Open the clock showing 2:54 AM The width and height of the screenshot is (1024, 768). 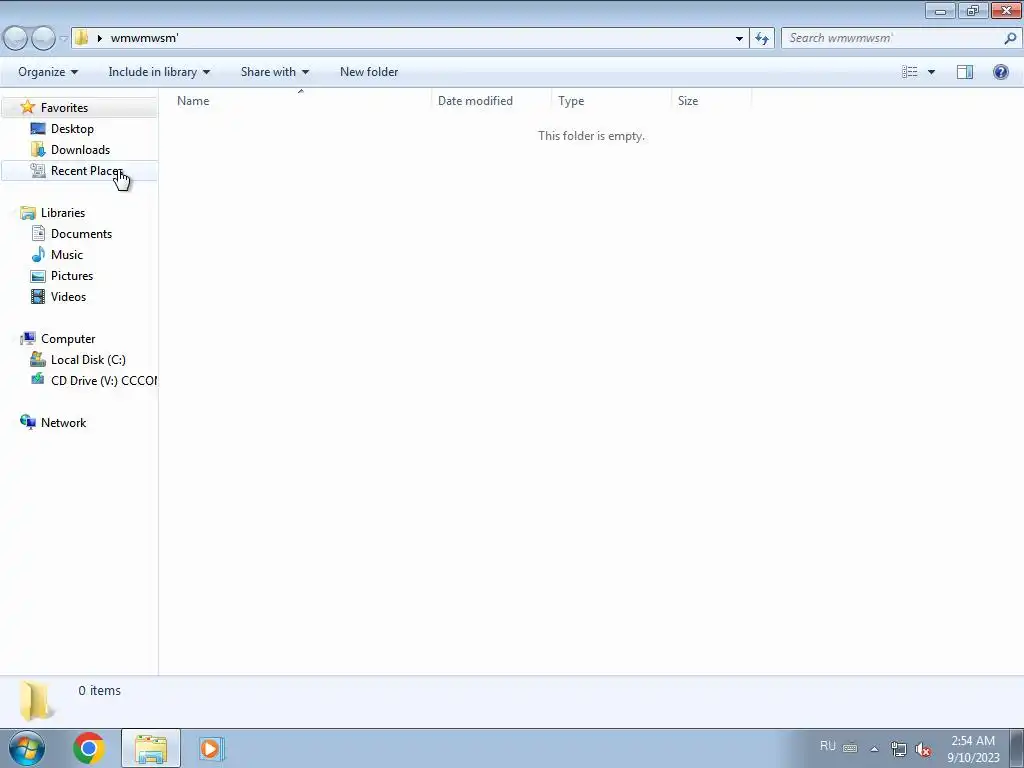point(973,748)
